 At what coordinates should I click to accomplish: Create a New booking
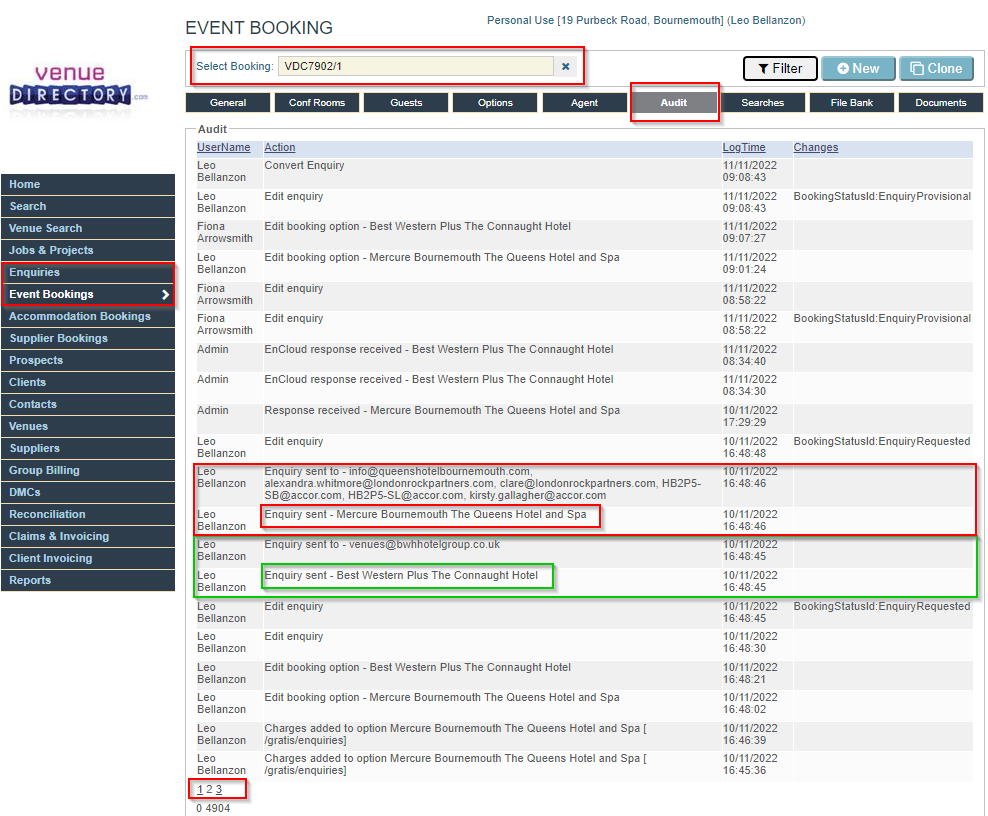point(858,69)
